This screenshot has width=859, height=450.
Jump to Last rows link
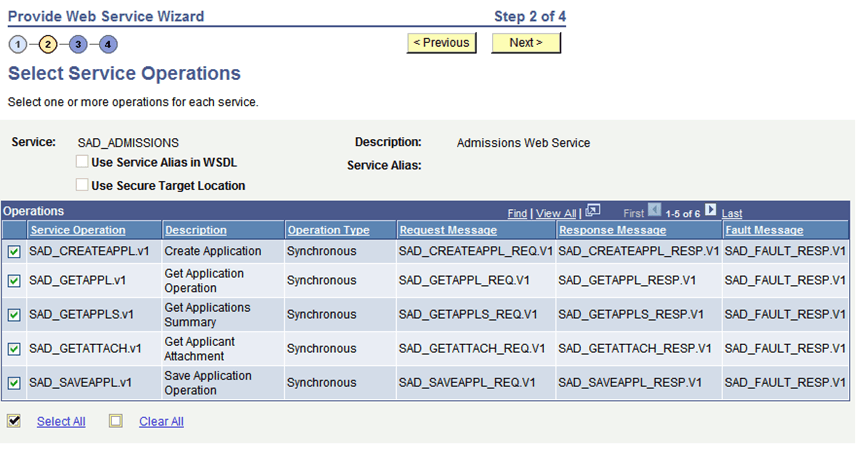732,213
